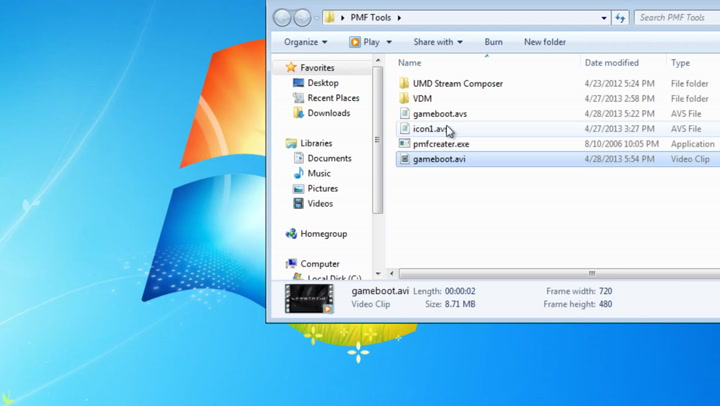The height and width of the screenshot is (406, 720).
Task: Expand the Play button dropdown arrow
Action: [389, 42]
